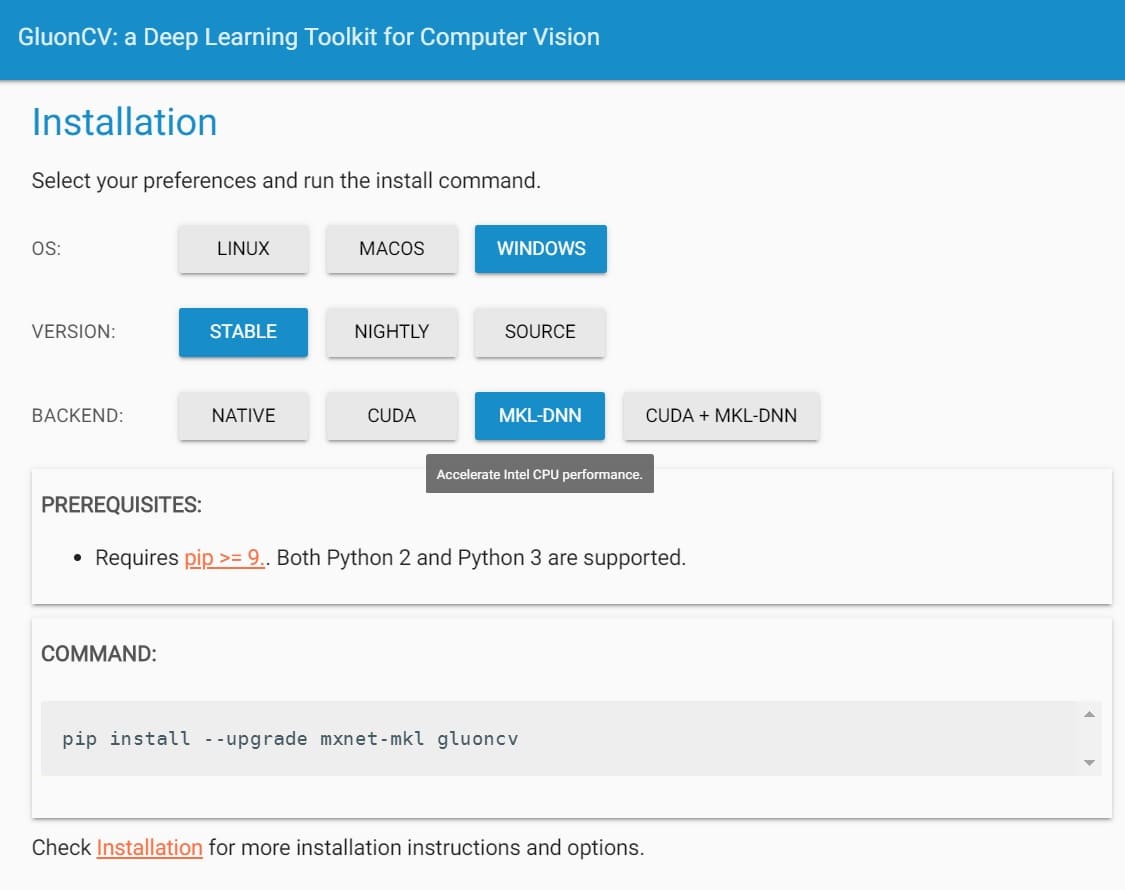Click the PREREQUISITES section header
Image resolution: width=1125 pixels, height=890 pixels.
[121, 505]
